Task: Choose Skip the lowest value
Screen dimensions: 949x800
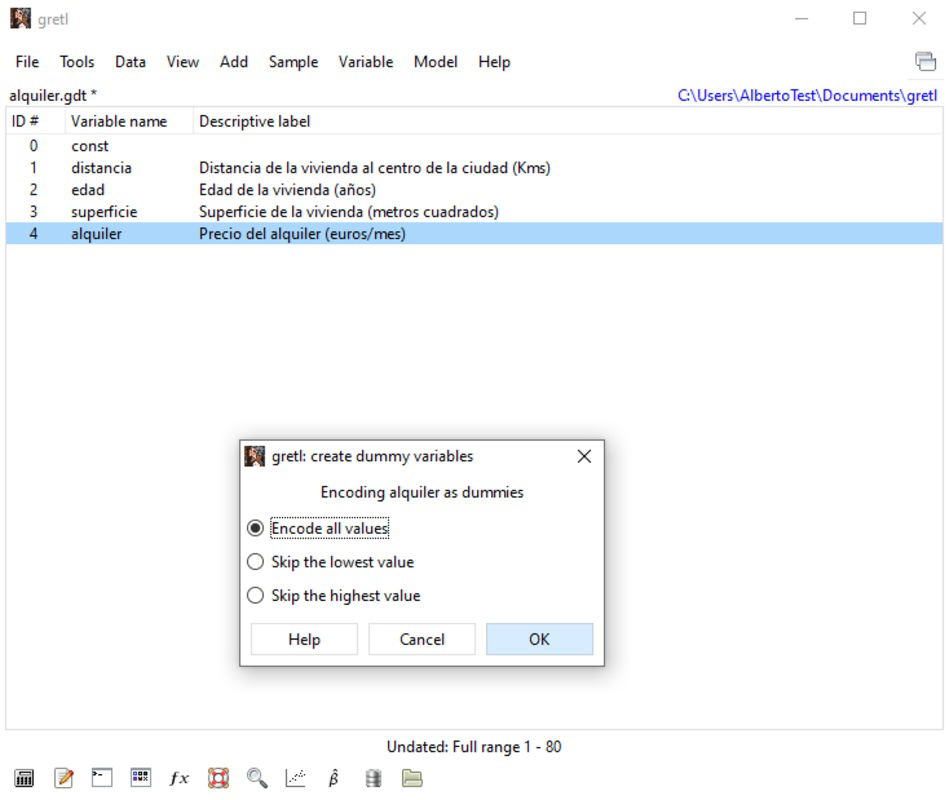Action: pos(330,562)
